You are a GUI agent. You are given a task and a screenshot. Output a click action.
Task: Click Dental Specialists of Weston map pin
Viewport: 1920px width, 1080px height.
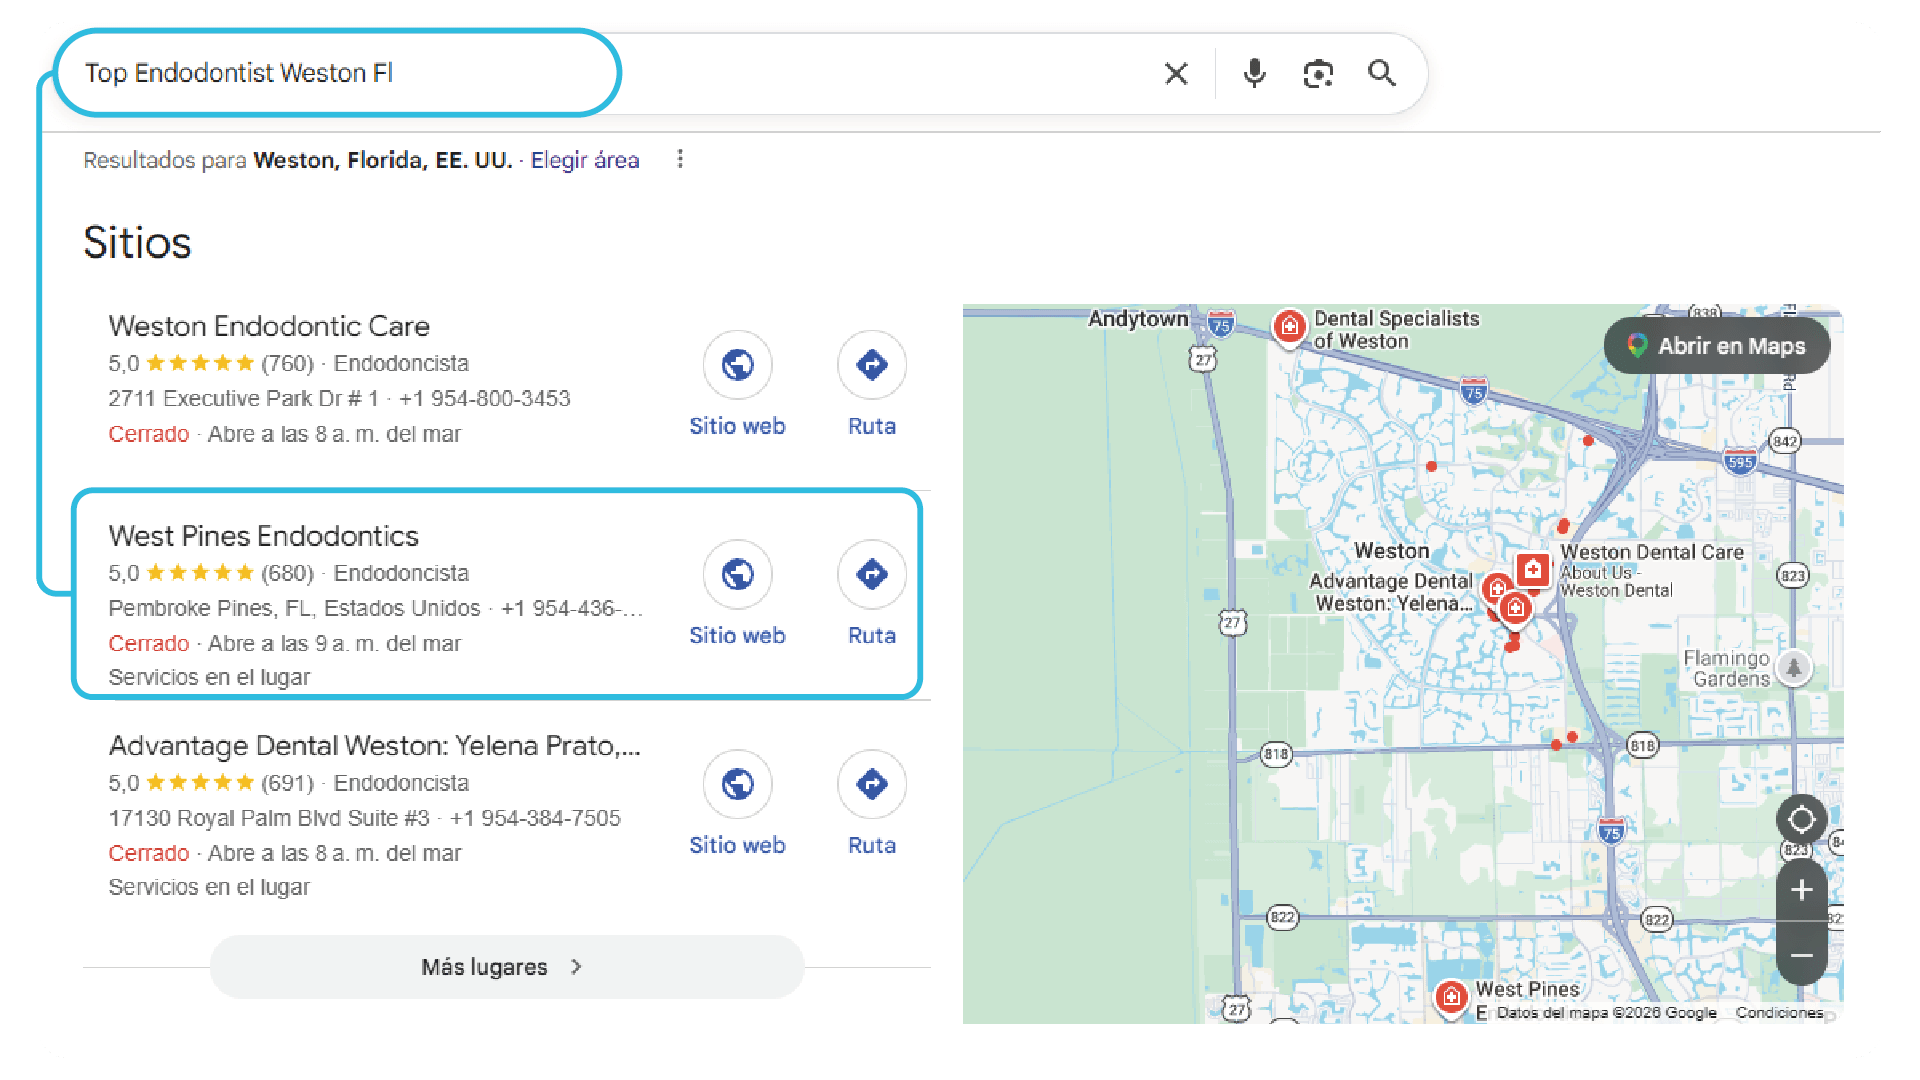click(x=1289, y=326)
